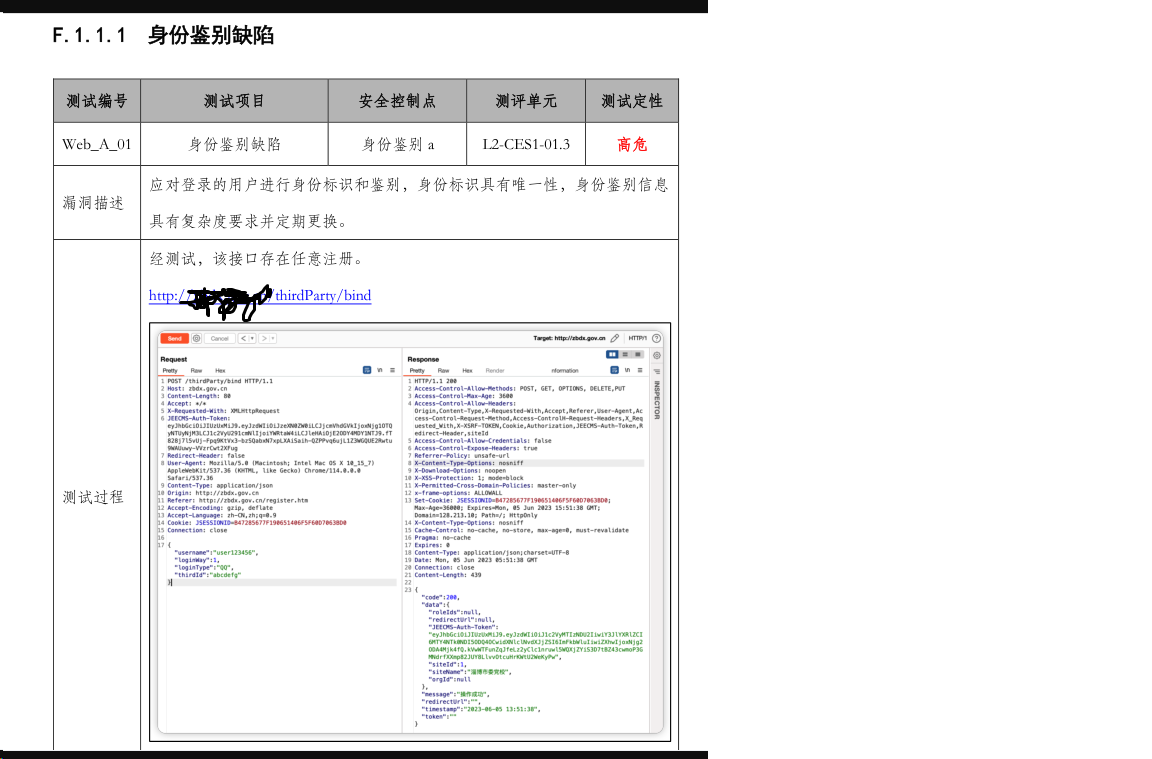Screen dimensions: 1152x759
Task: Click the 安全控制点 column header
Action: pos(397,101)
